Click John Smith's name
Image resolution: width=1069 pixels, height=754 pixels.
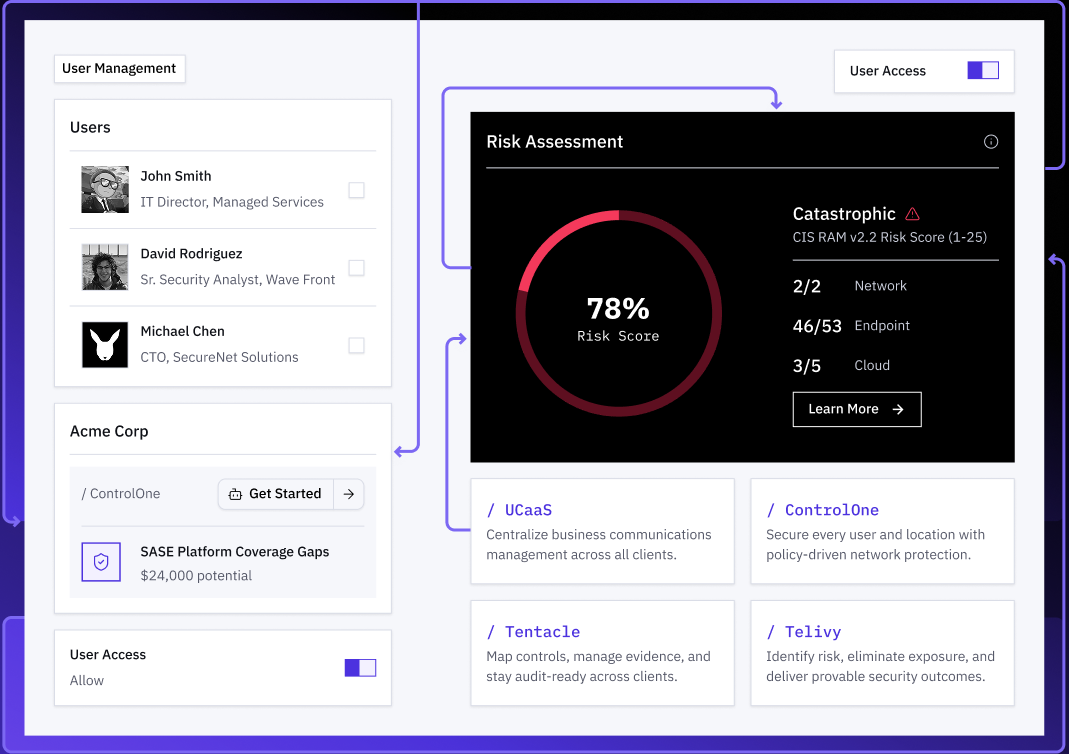176,176
